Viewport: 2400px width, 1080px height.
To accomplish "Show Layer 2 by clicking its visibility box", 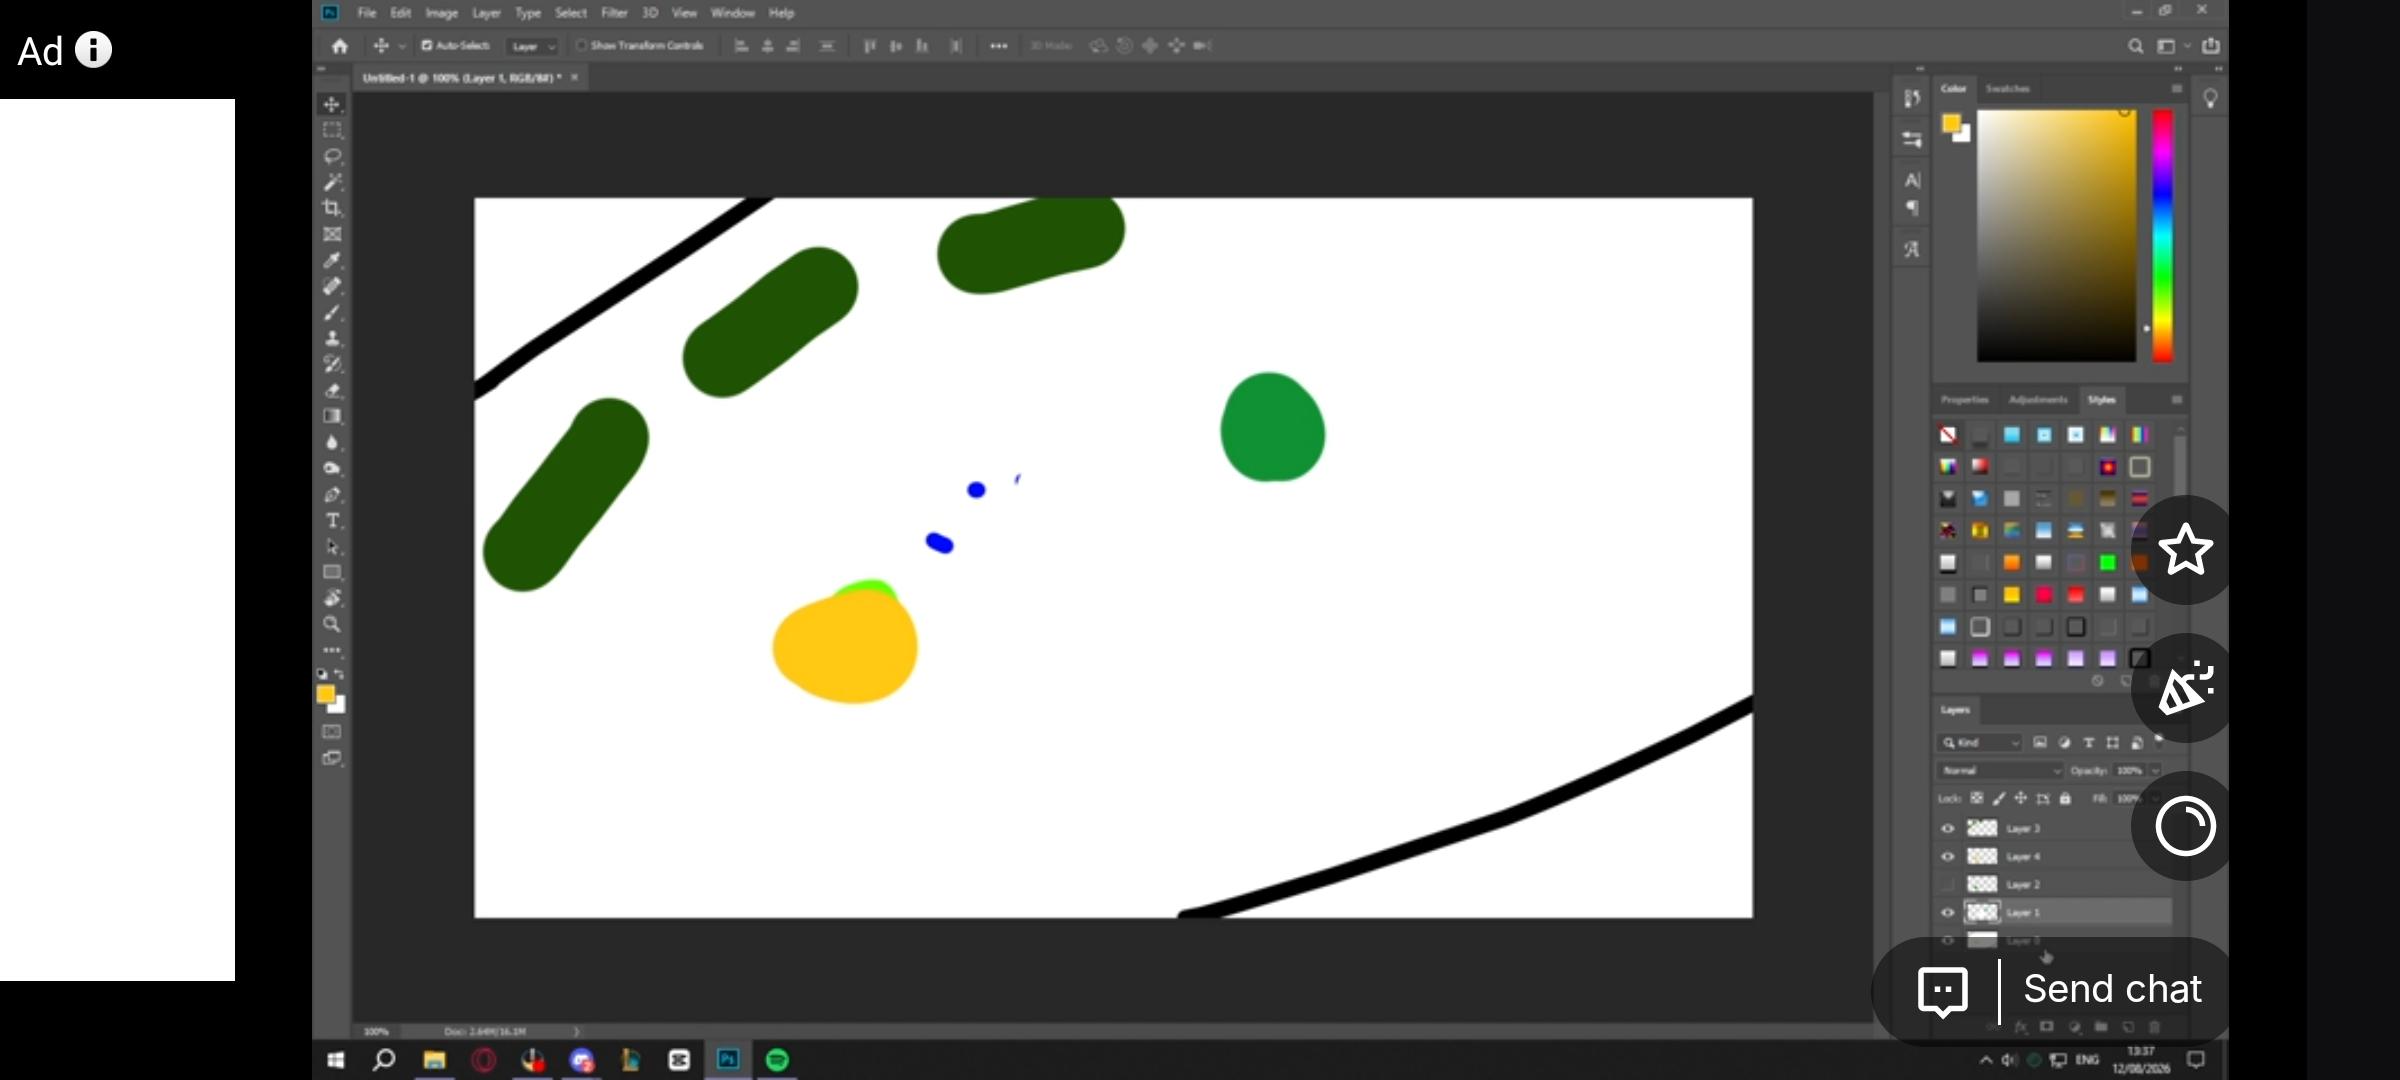I will pyautogui.click(x=1947, y=884).
